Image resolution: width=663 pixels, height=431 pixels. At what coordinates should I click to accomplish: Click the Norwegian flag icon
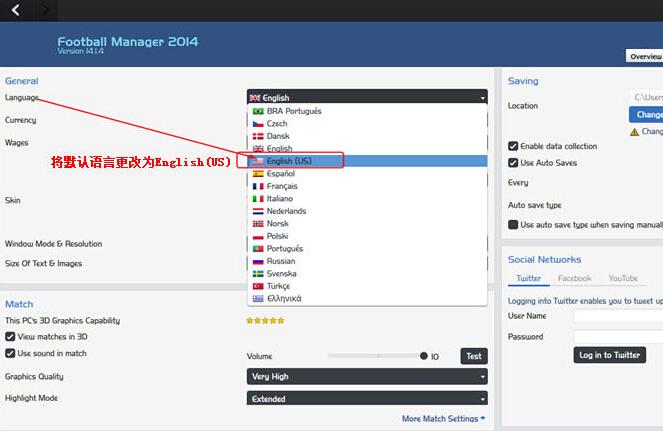[258, 224]
